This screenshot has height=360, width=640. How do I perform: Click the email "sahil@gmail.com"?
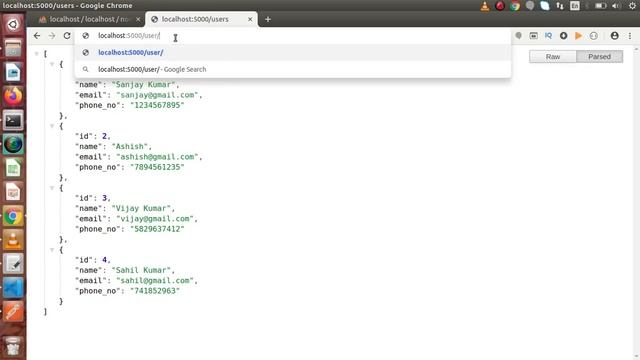155,281
